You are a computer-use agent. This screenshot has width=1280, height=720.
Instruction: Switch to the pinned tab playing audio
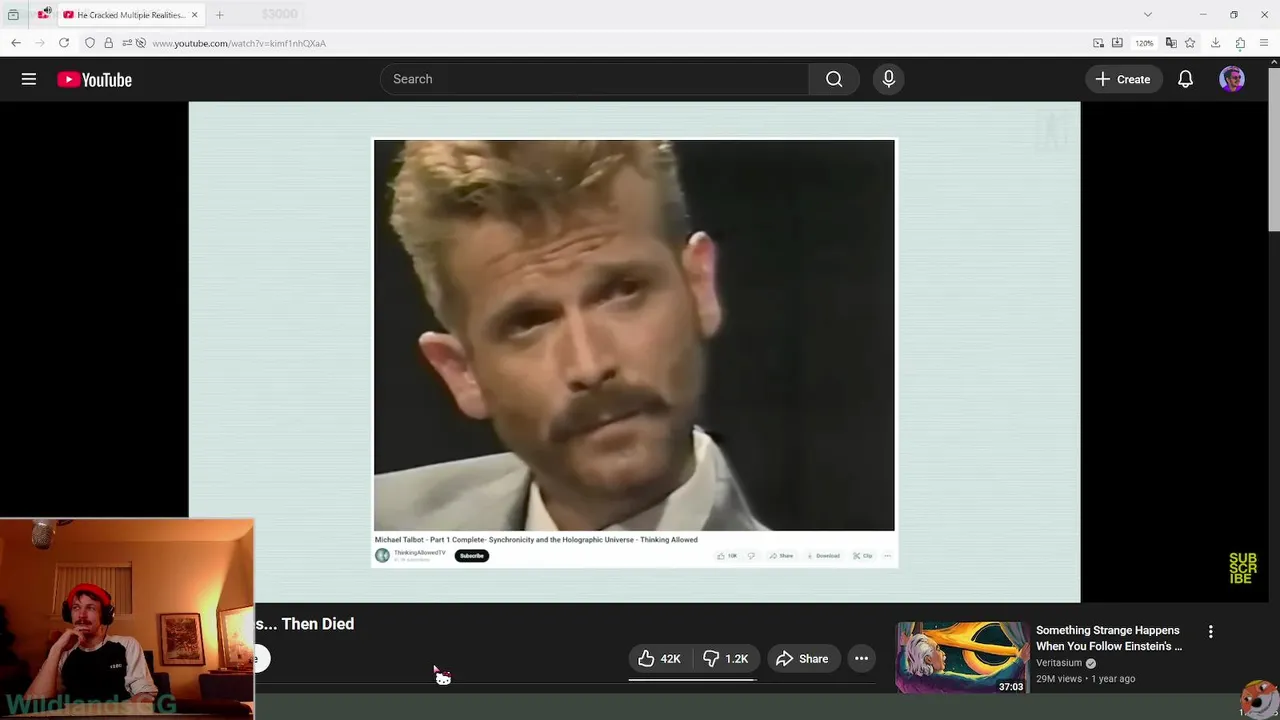[44, 14]
